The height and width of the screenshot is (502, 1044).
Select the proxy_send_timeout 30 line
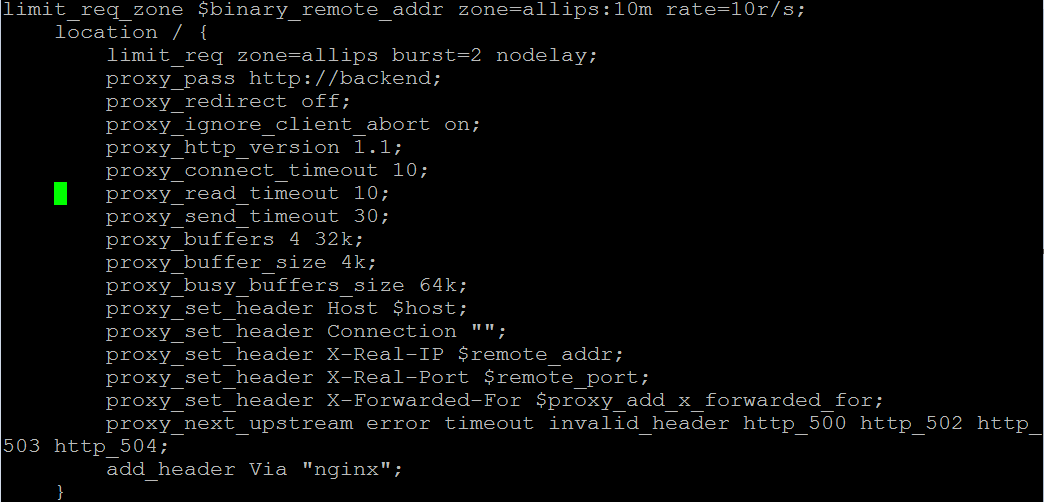pos(248,216)
